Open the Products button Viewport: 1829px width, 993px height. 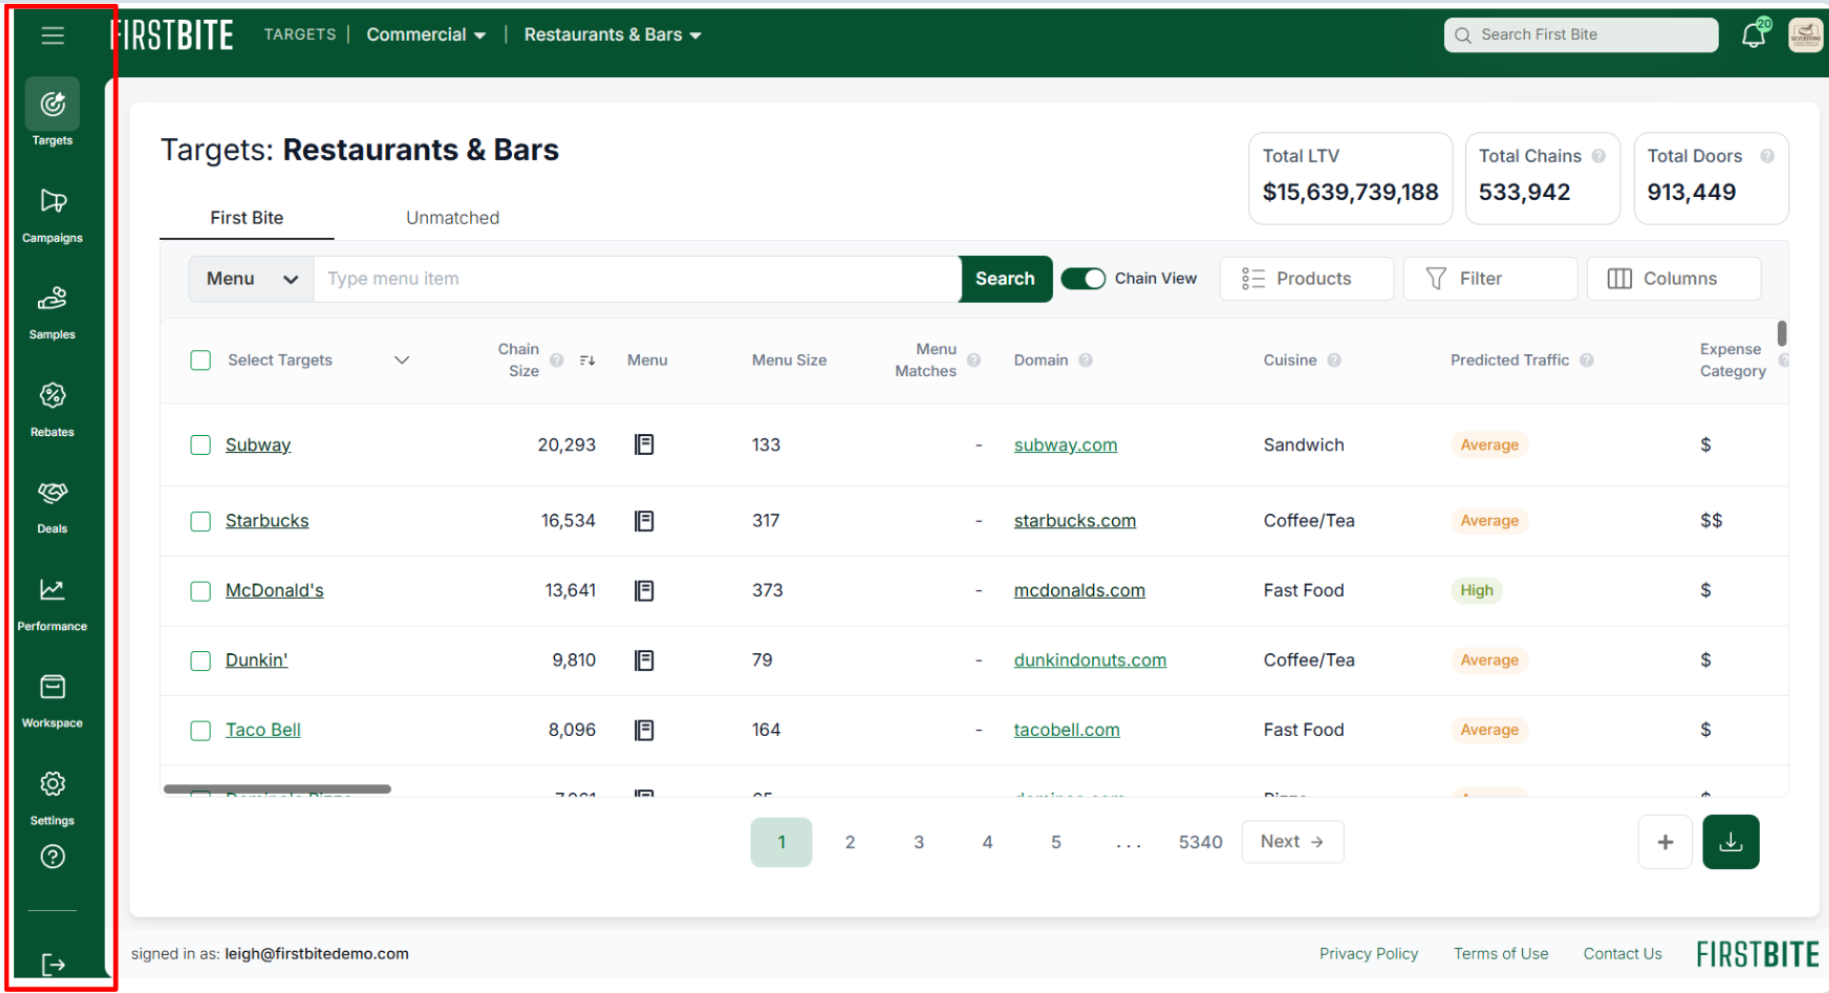tap(1306, 279)
